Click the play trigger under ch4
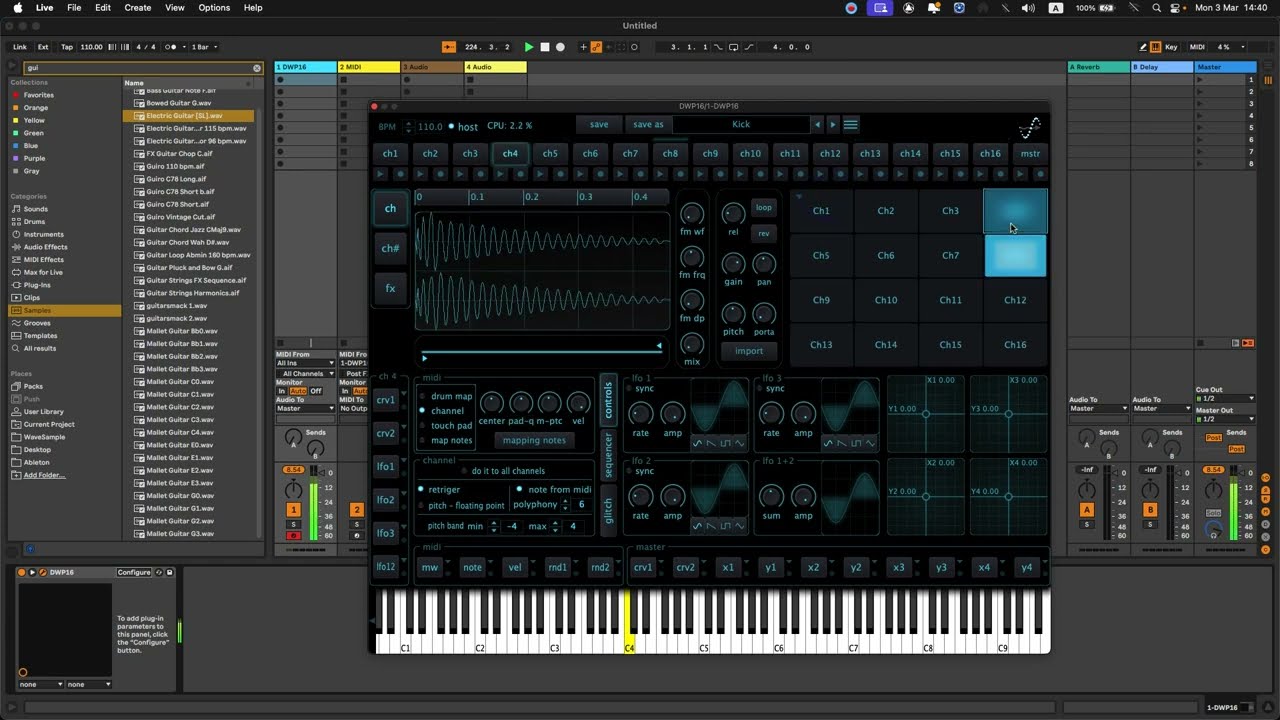The width and height of the screenshot is (1280, 720). (x=499, y=174)
